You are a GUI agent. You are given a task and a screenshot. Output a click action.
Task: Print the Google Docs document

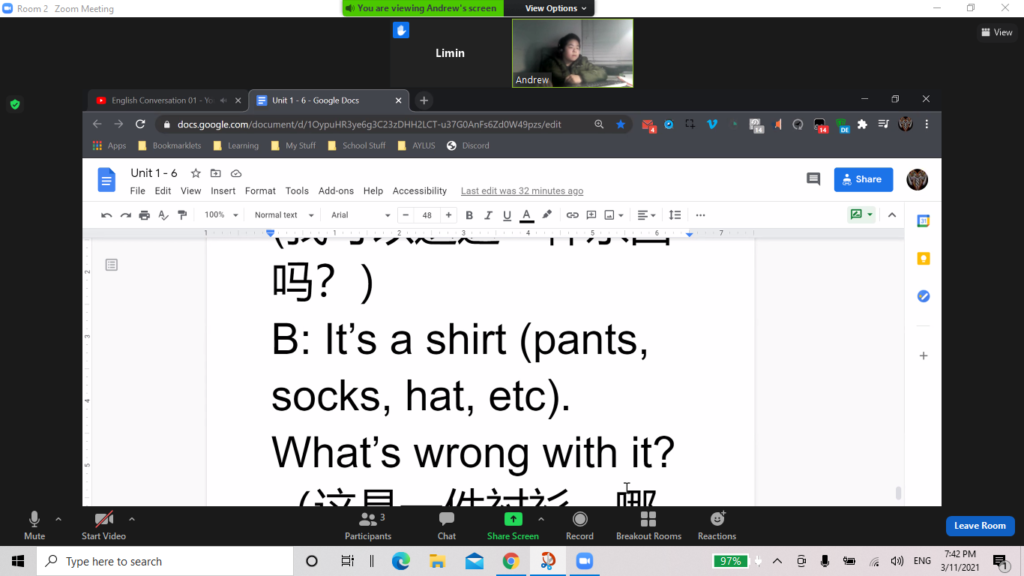tap(144, 215)
